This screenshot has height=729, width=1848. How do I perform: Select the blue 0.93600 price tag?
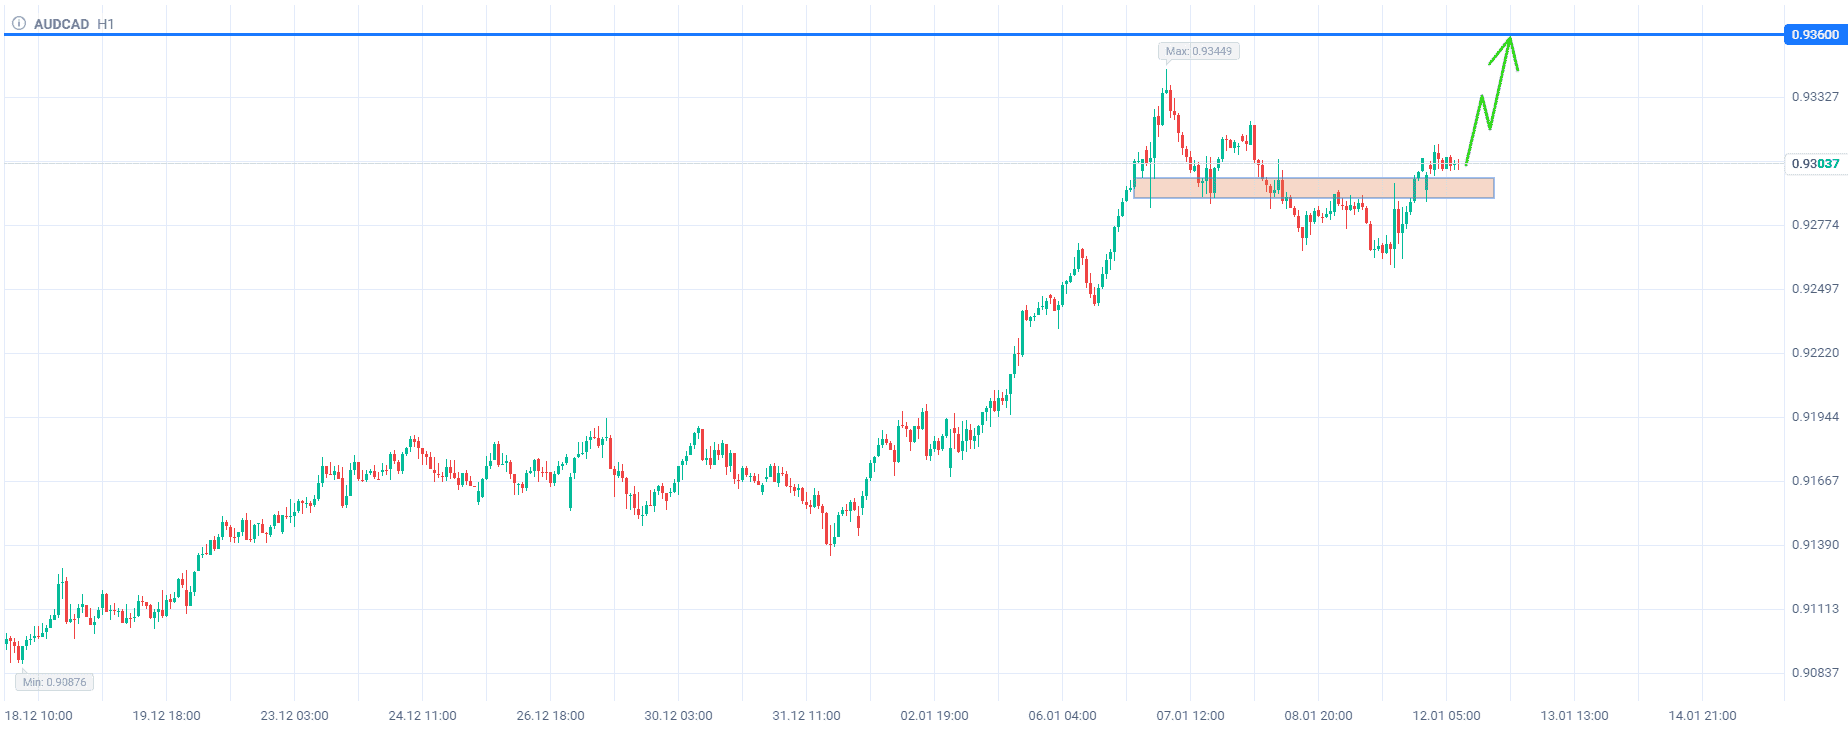click(x=1814, y=35)
